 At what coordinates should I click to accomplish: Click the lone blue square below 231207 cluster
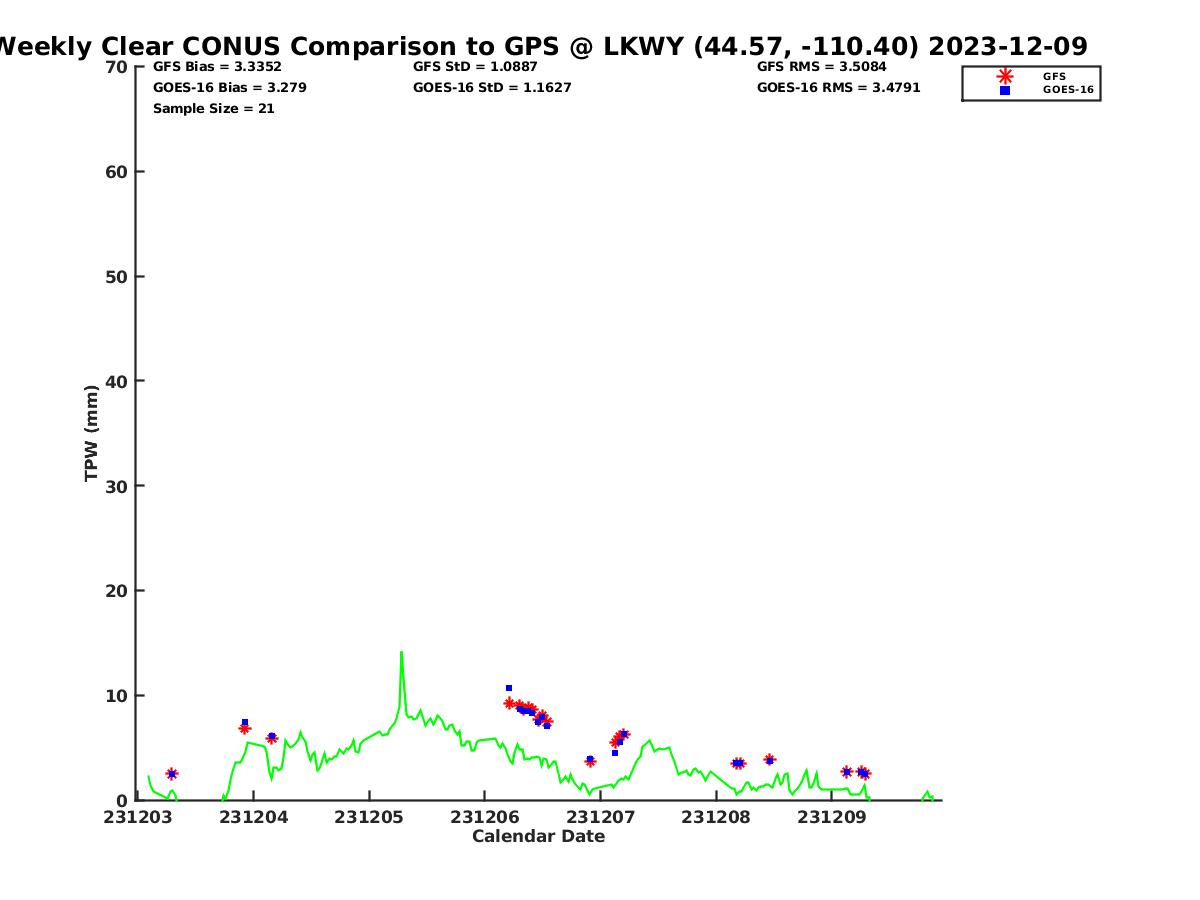[x=615, y=753]
